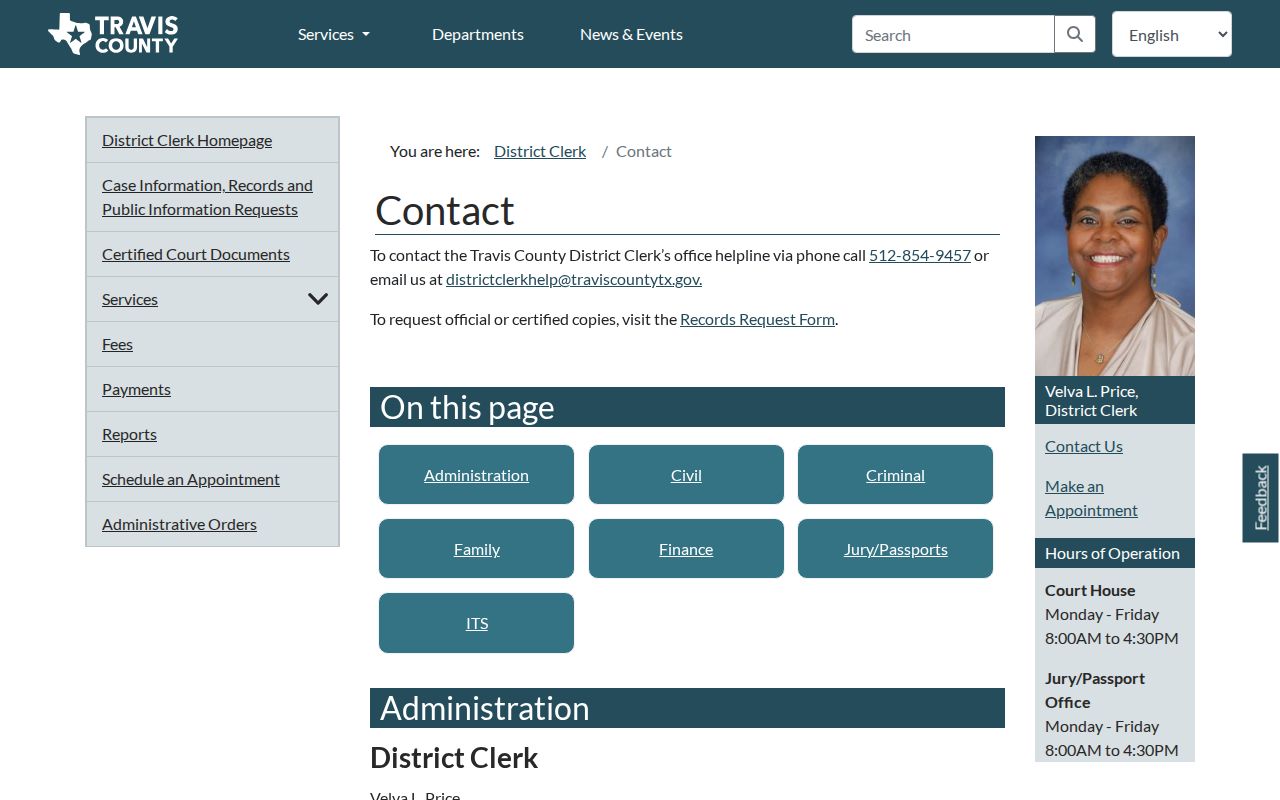This screenshot has width=1280, height=800.
Task: Click the search magnifier icon button
Action: [1075, 34]
